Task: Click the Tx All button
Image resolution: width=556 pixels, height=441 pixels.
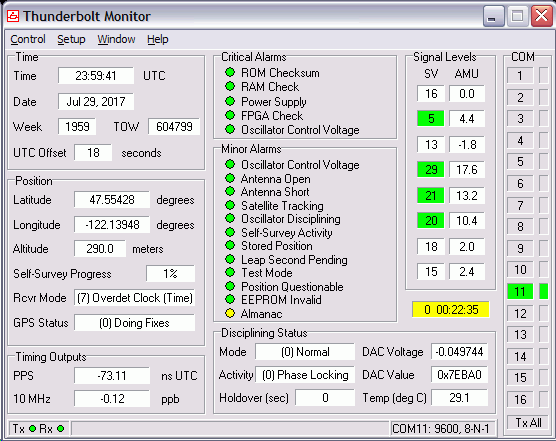Action: click(x=528, y=423)
